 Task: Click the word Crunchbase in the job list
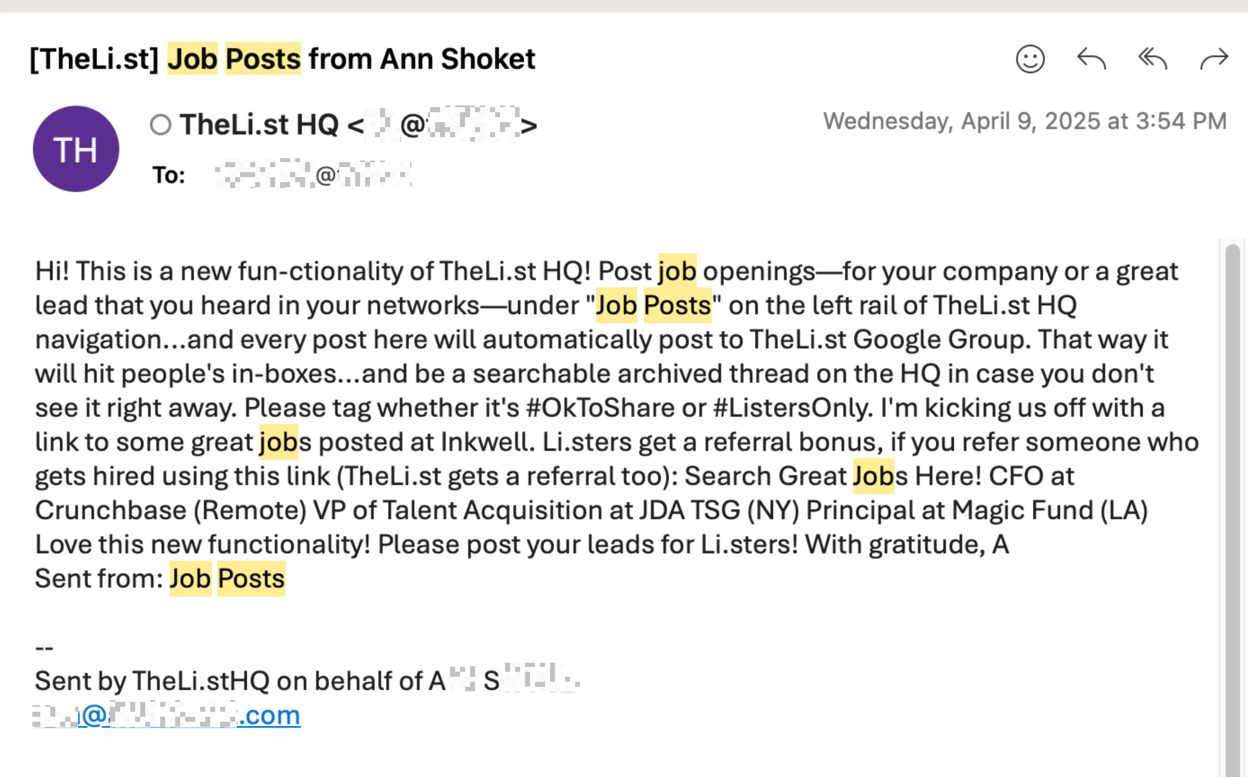pyautogui.click(x=110, y=510)
